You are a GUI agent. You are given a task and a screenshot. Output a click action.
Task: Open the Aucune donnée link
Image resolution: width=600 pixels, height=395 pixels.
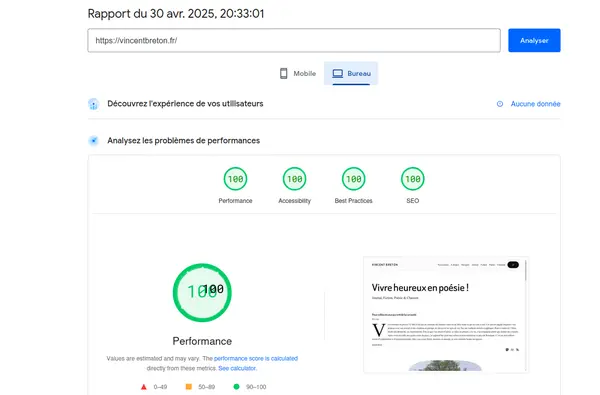tap(535, 104)
